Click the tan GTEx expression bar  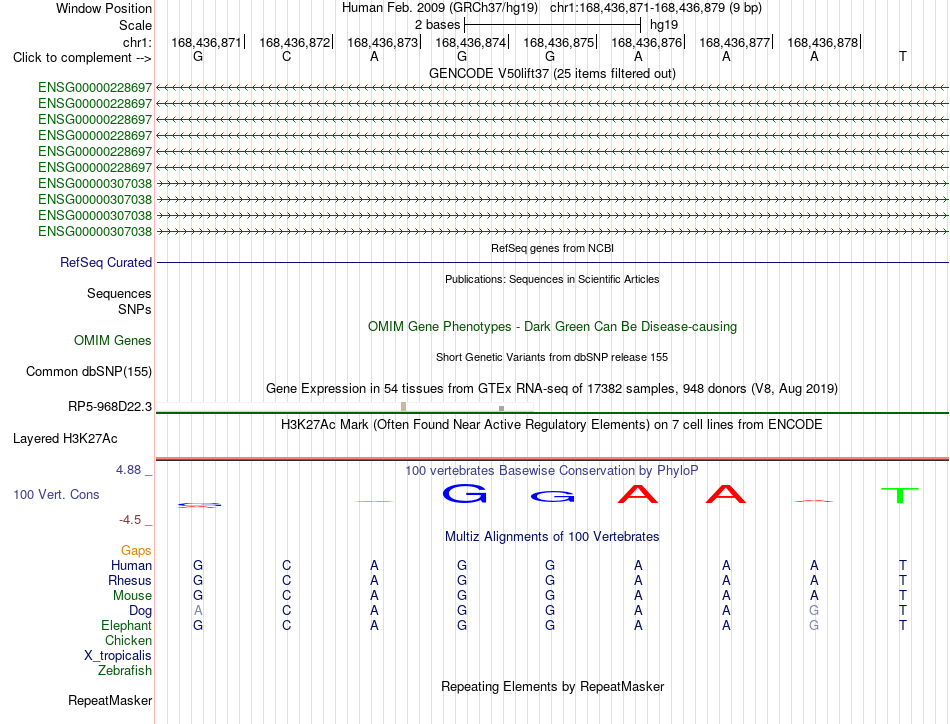coord(404,407)
